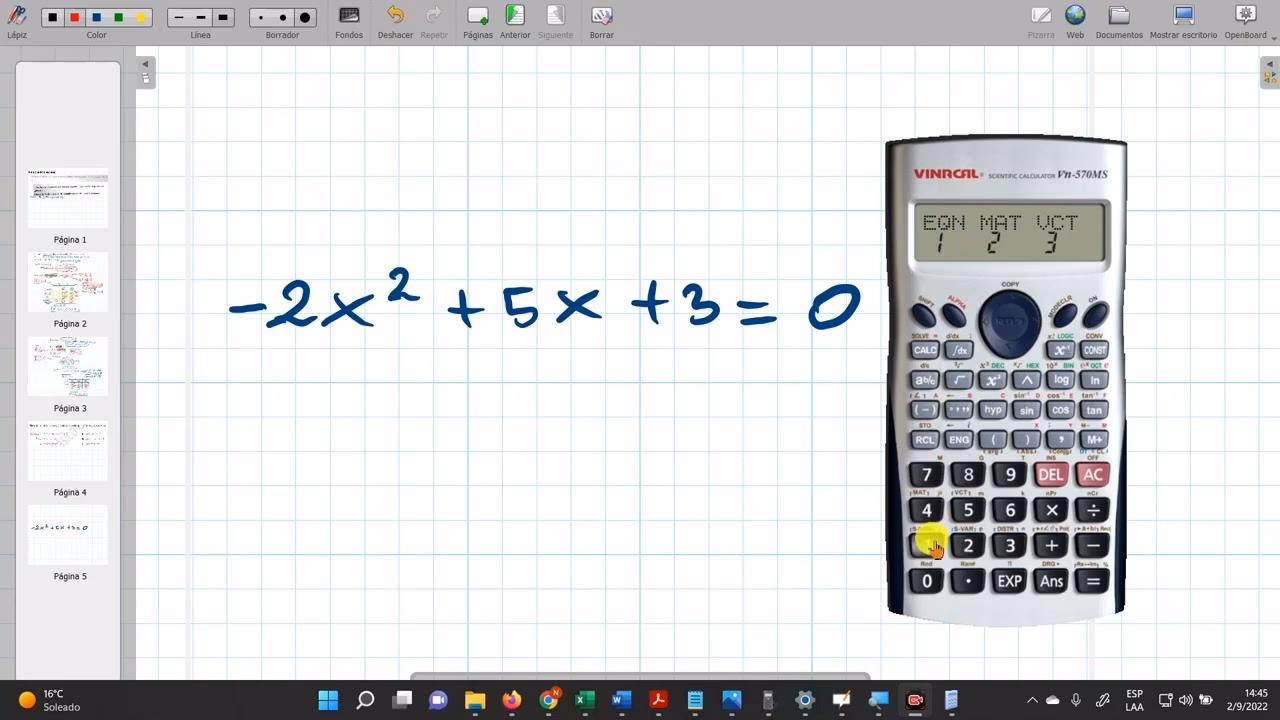The width and height of the screenshot is (1280, 720).
Task: Open Fondos to change page background
Action: tap(348, 17)
